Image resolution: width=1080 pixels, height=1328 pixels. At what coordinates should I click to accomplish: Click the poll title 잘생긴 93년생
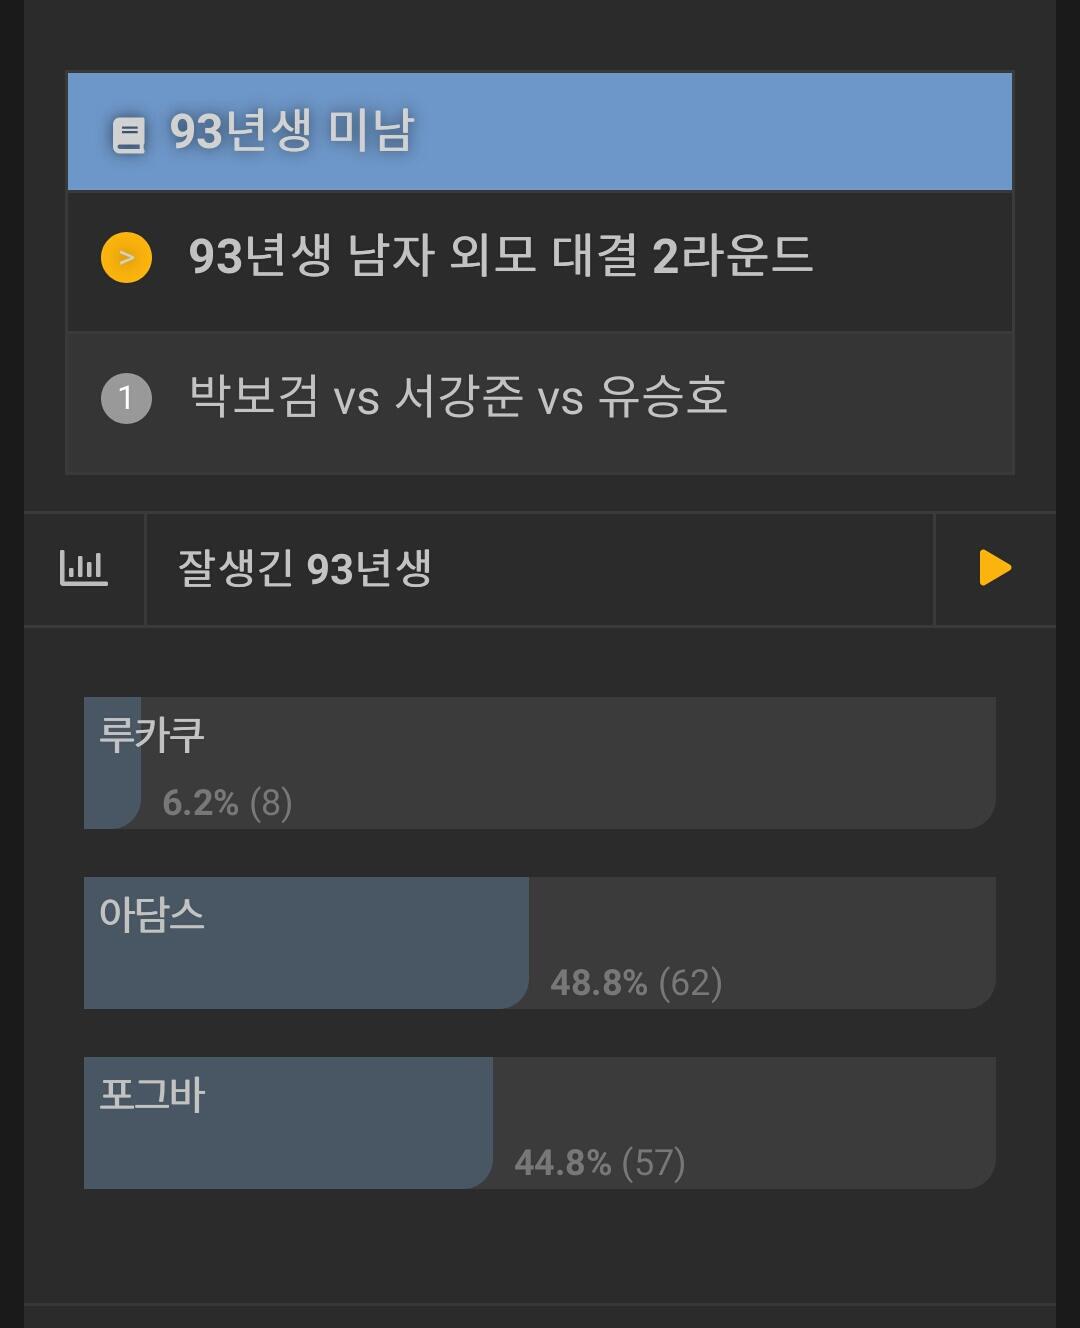coord(304,569)
